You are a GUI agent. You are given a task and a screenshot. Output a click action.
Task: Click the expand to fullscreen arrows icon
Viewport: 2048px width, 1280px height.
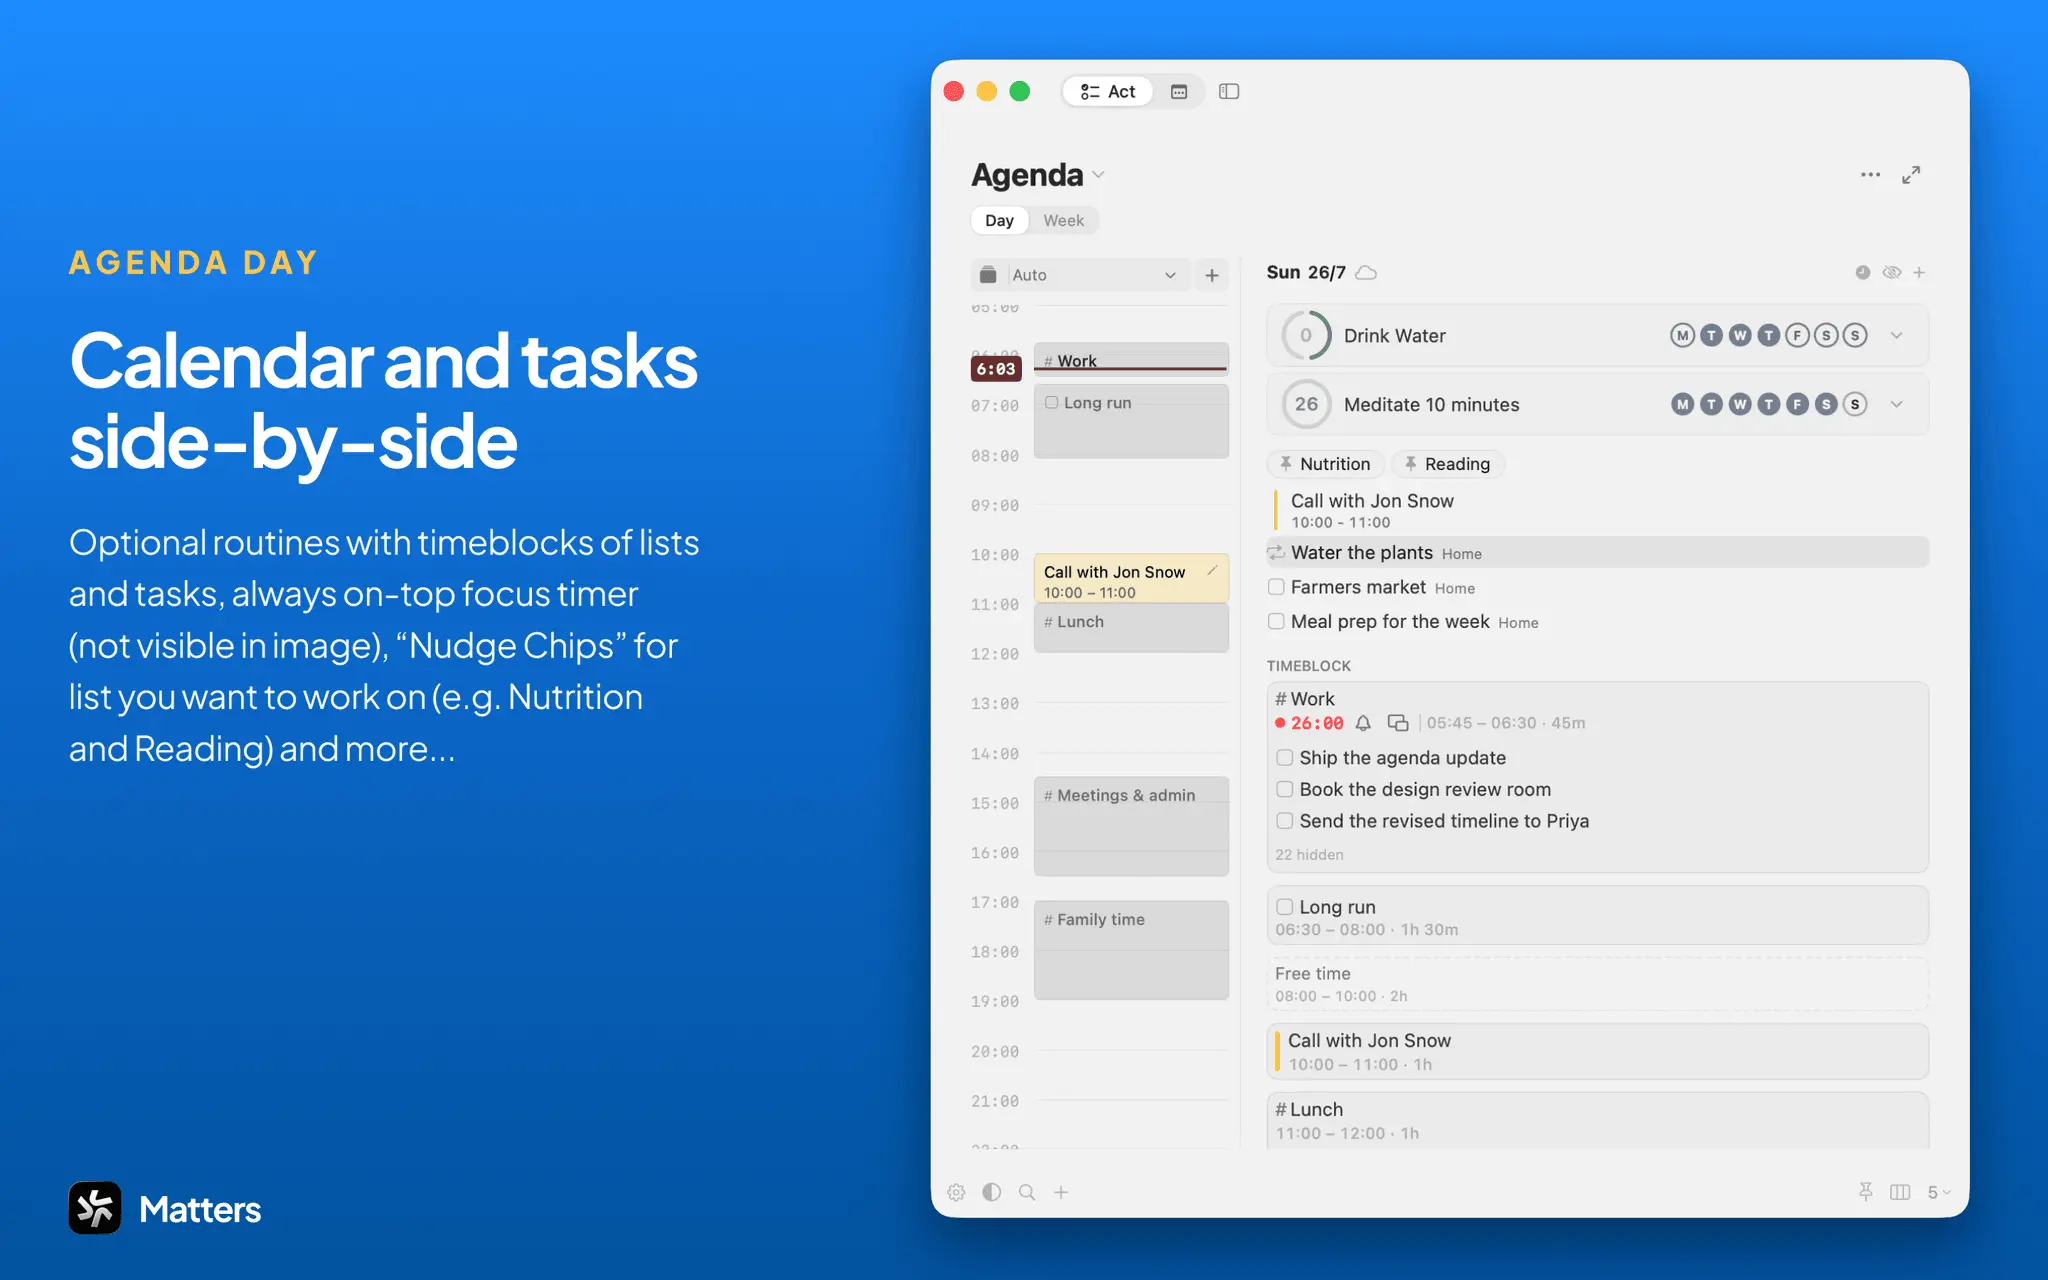click(x=1911, y=175)
